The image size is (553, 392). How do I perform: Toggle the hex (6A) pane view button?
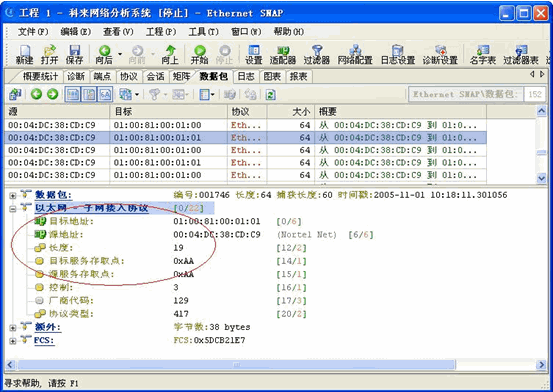(x=105, y=94)
